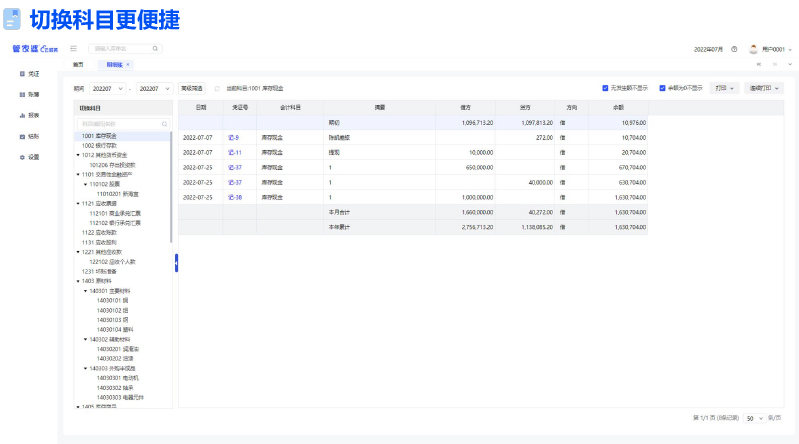Image resolution: width=799 pixels, height=444 pixels.
Task: Open the 设置 settings gear in sidebar
Action: pos(22,157)
